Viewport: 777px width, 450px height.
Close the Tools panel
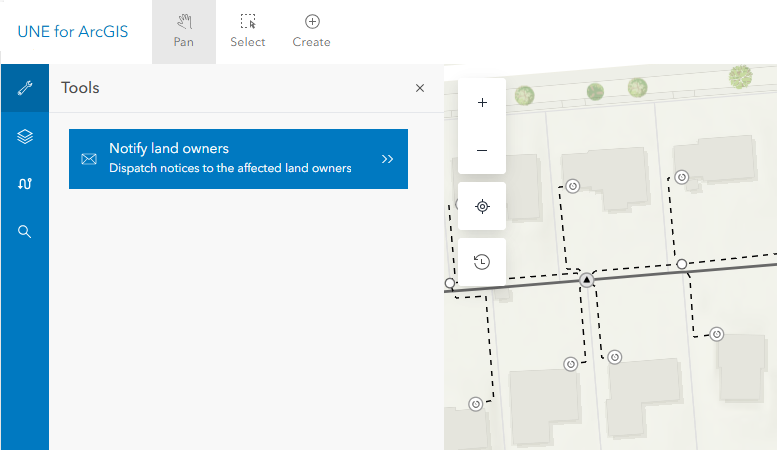(x=420, y=88)
